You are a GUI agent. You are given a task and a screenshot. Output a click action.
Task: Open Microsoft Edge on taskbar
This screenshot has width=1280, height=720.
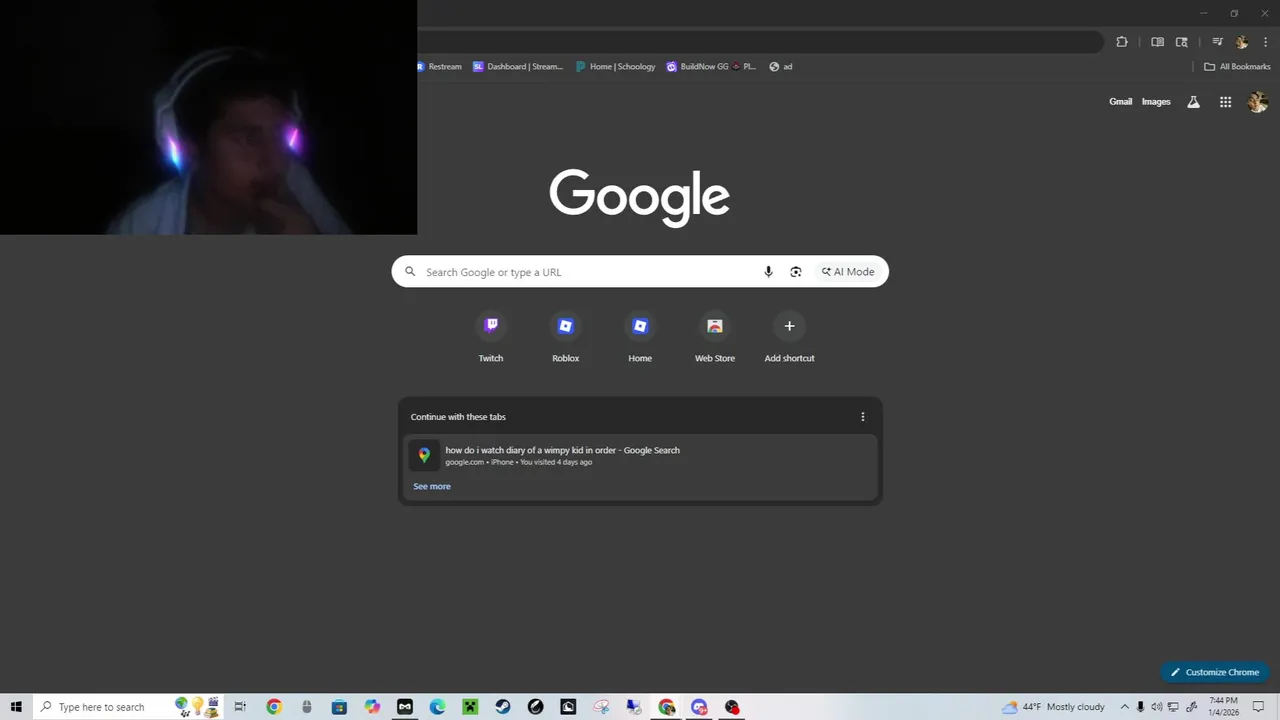(x=437, y=707)
